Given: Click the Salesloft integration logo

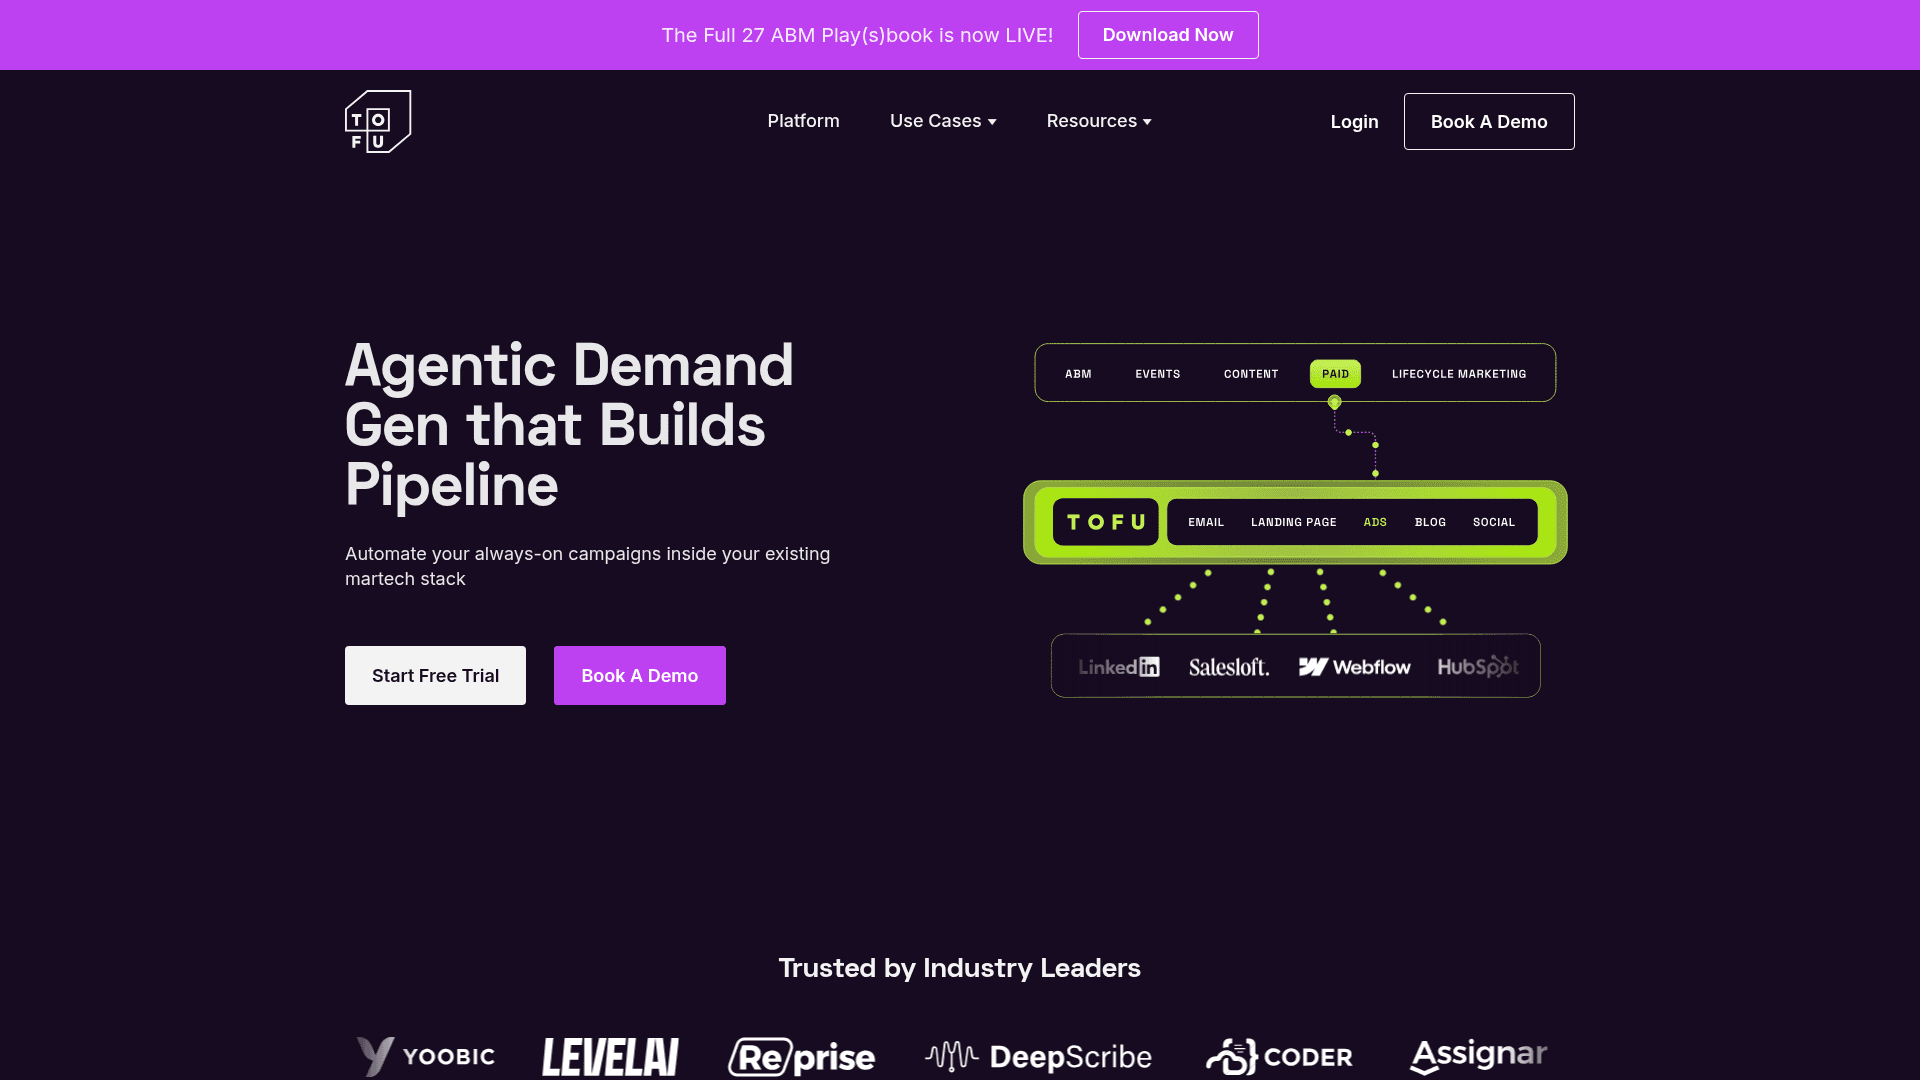Looking at the screenshot, I should (x=1228, y=667).
